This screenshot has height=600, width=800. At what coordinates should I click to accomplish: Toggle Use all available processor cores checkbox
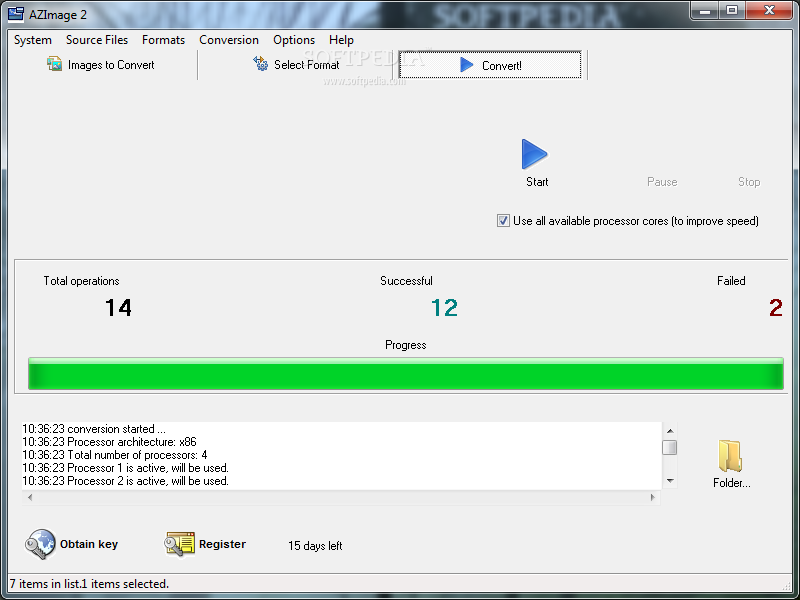point(503,220)
